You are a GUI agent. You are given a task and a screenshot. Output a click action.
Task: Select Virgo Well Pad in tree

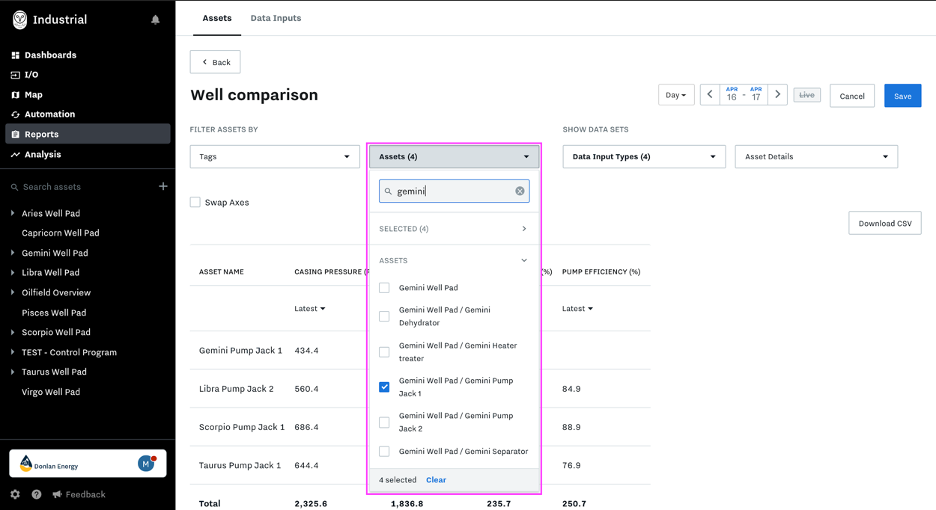(51, 392)
